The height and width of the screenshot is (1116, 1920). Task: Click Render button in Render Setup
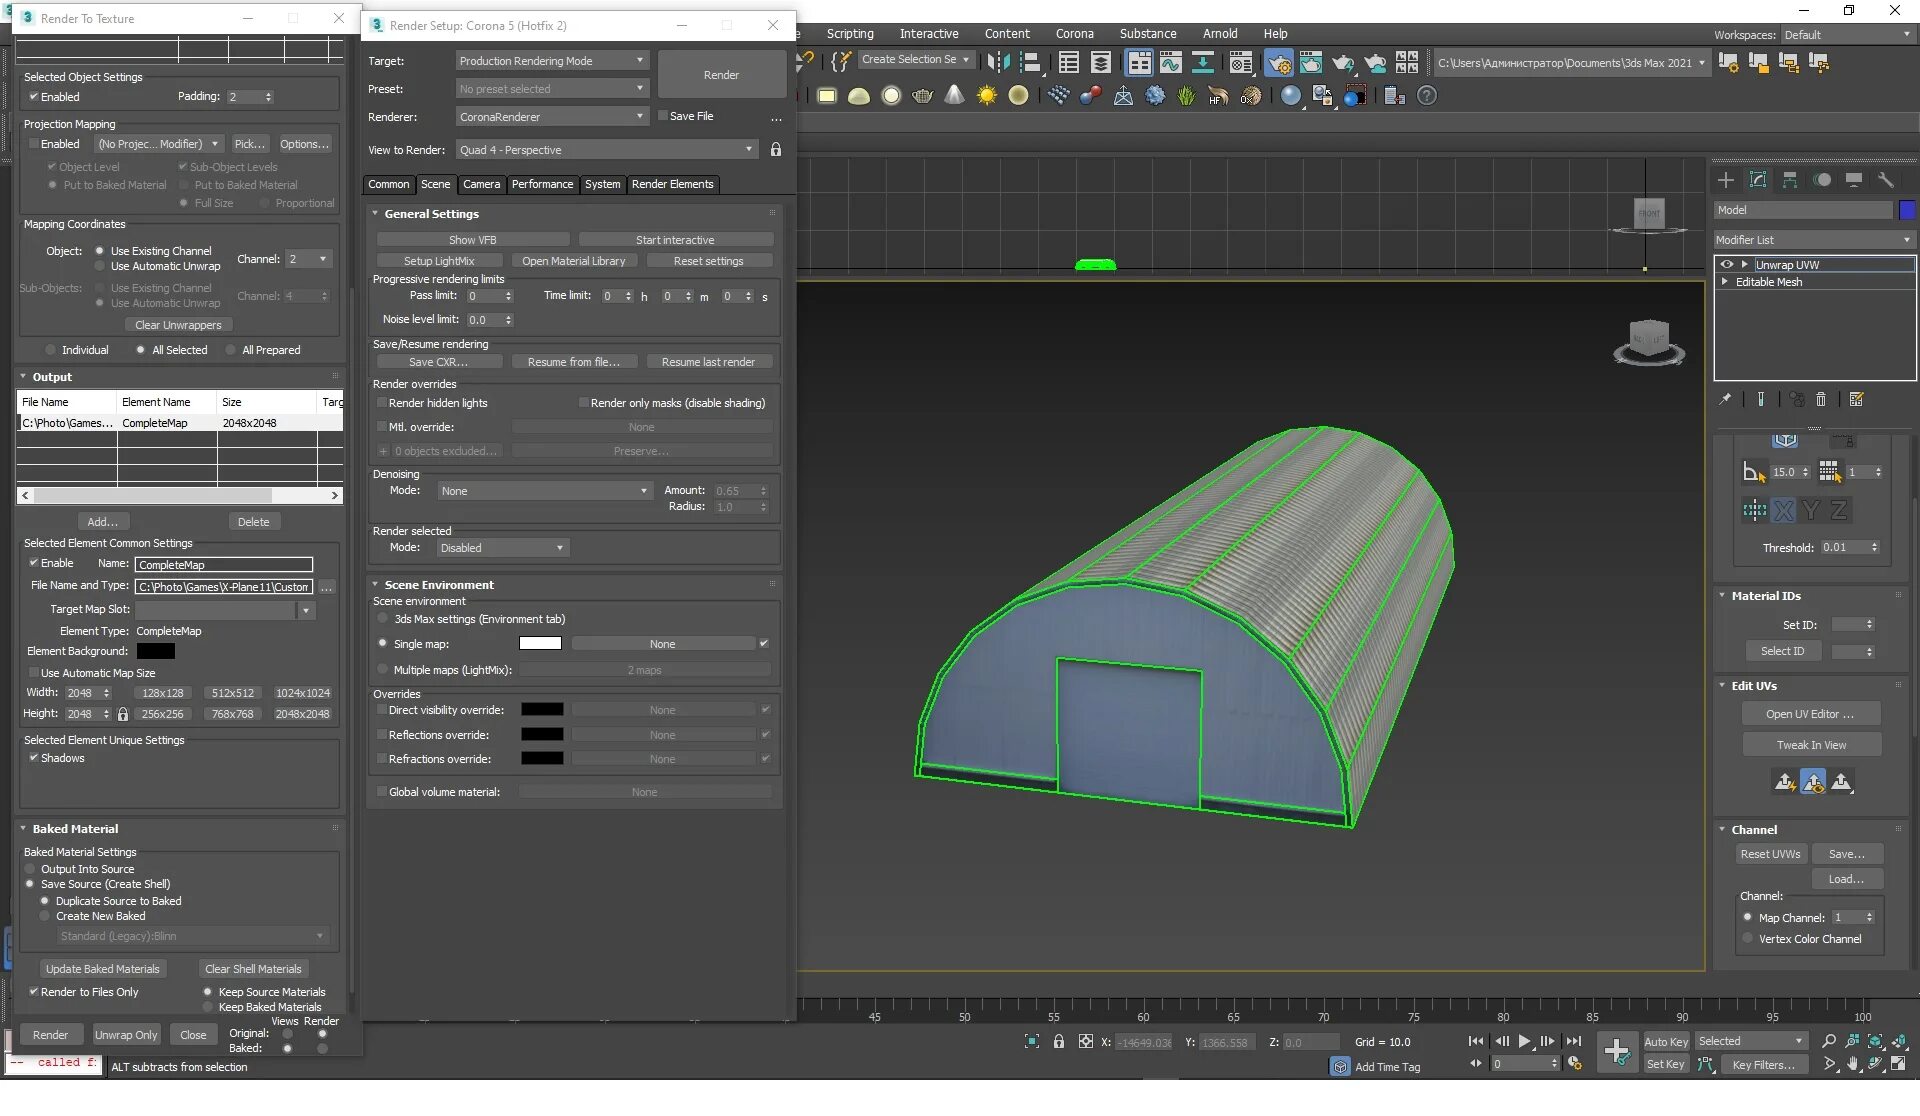721,75
